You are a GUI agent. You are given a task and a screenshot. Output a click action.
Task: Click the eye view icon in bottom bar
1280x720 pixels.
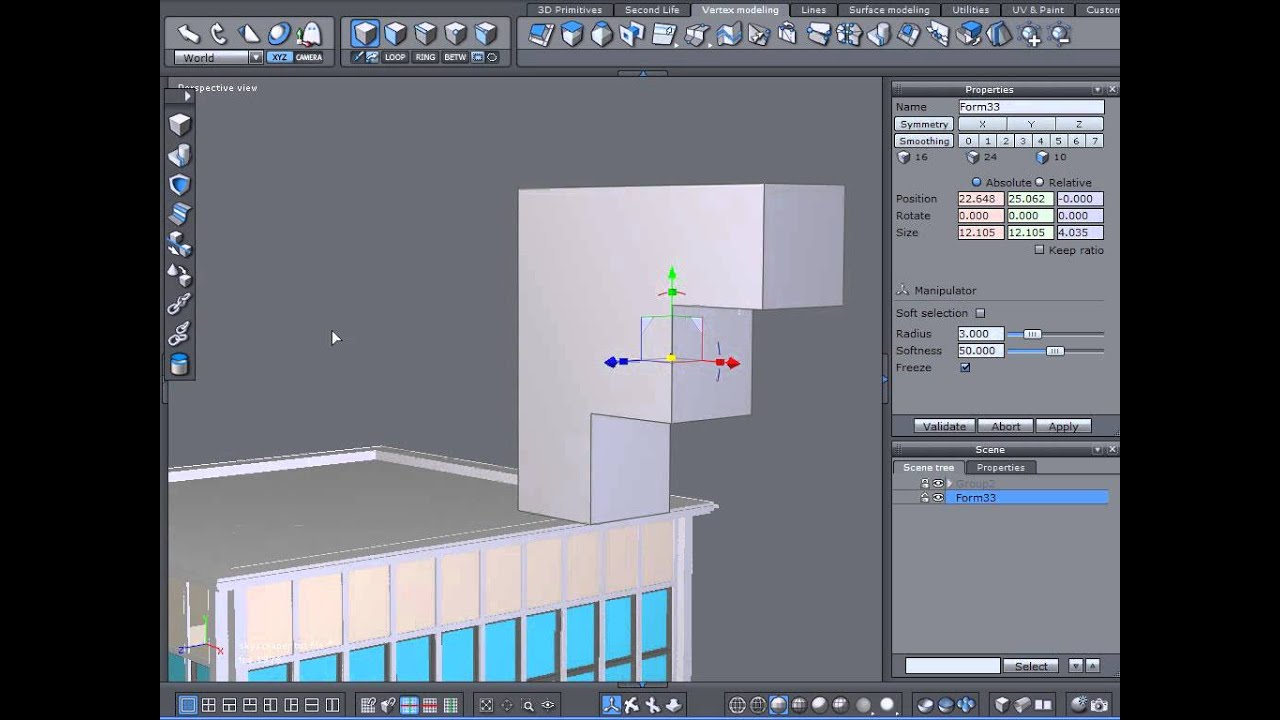[x=548, y=705]
